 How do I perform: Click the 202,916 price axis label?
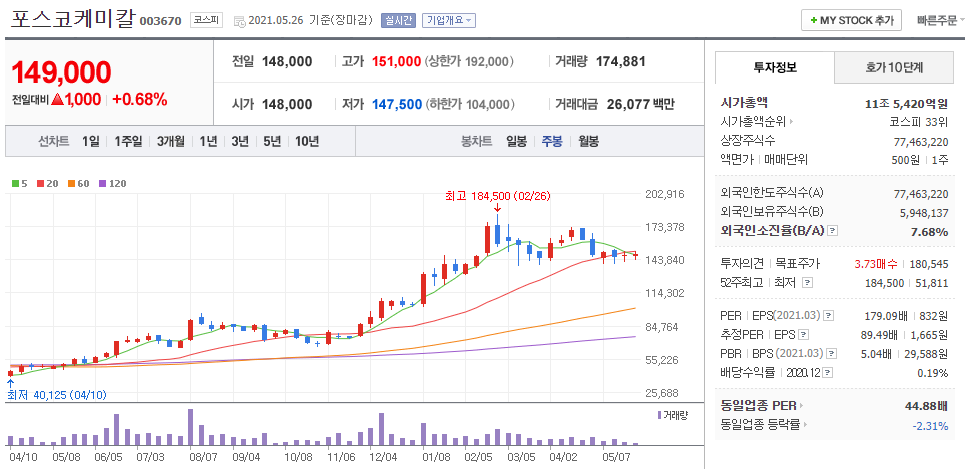click(x=664, y=194)
